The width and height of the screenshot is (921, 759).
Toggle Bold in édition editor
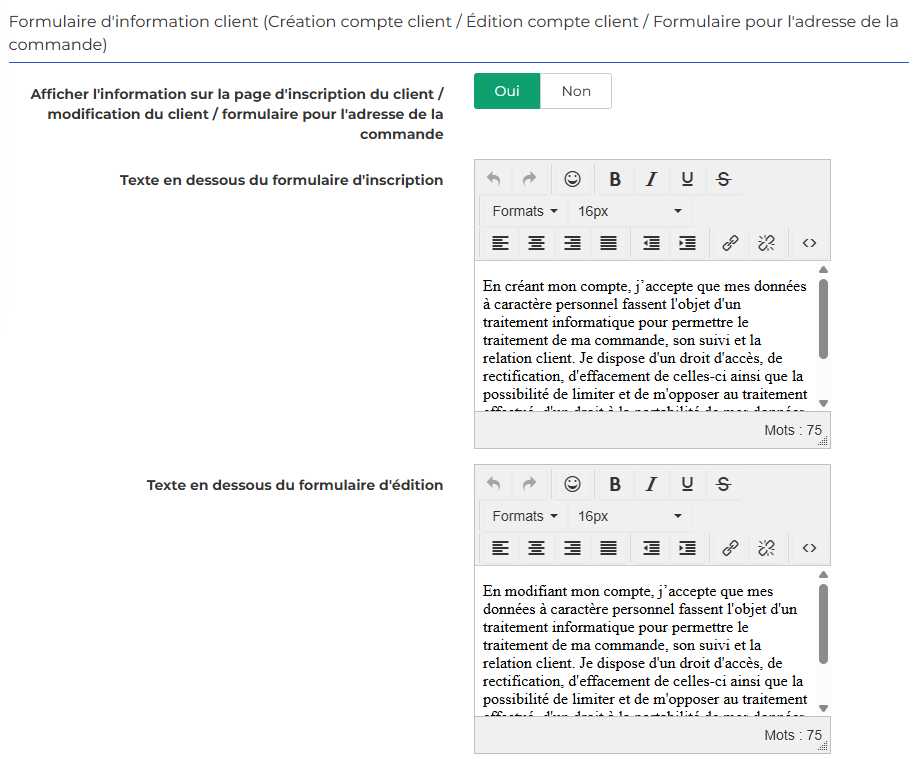pyautogui.click(x=615, y=484)
